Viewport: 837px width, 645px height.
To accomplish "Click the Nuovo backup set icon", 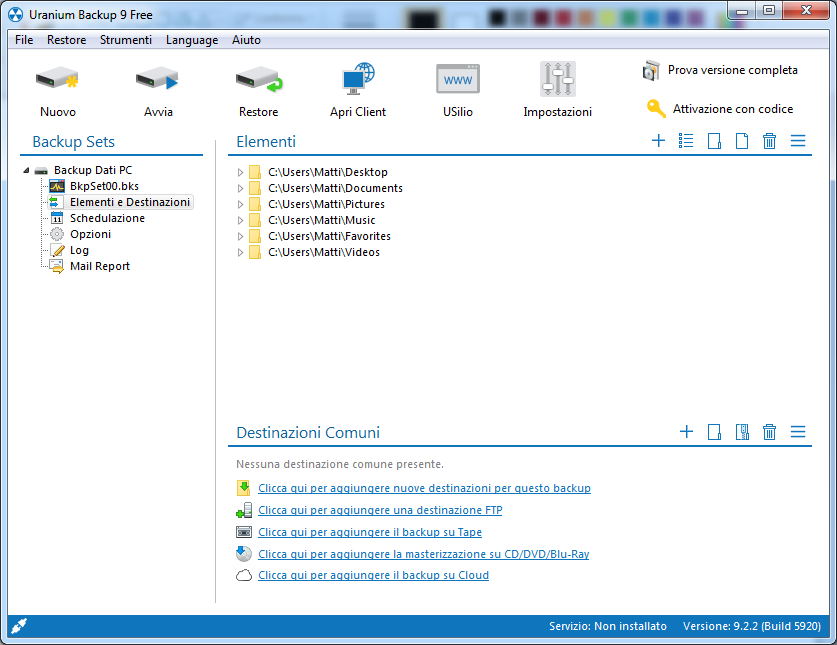I will click(57, 79).
